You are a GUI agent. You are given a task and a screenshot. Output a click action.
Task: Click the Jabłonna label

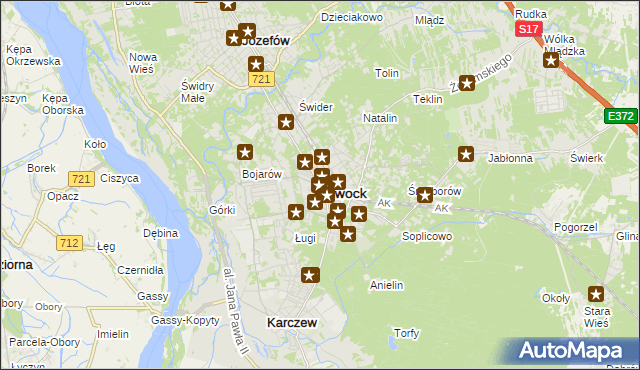(510, 158)
